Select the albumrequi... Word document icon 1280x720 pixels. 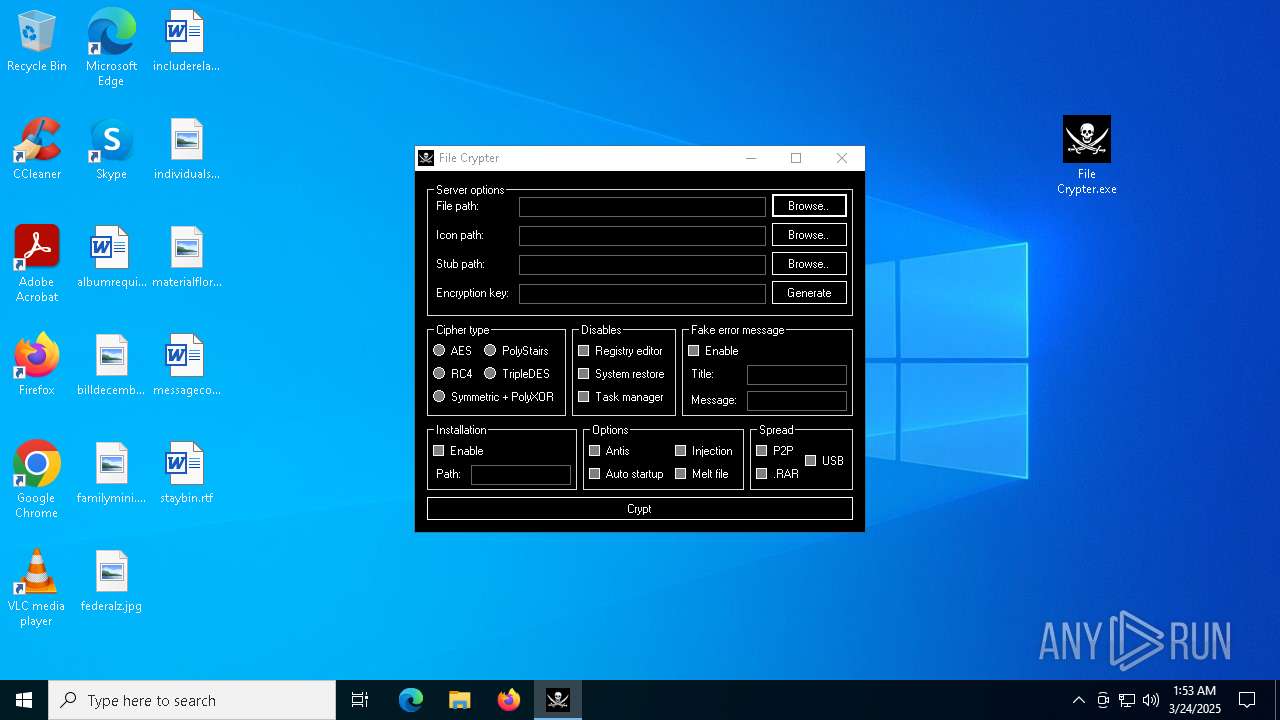[111, 257]
